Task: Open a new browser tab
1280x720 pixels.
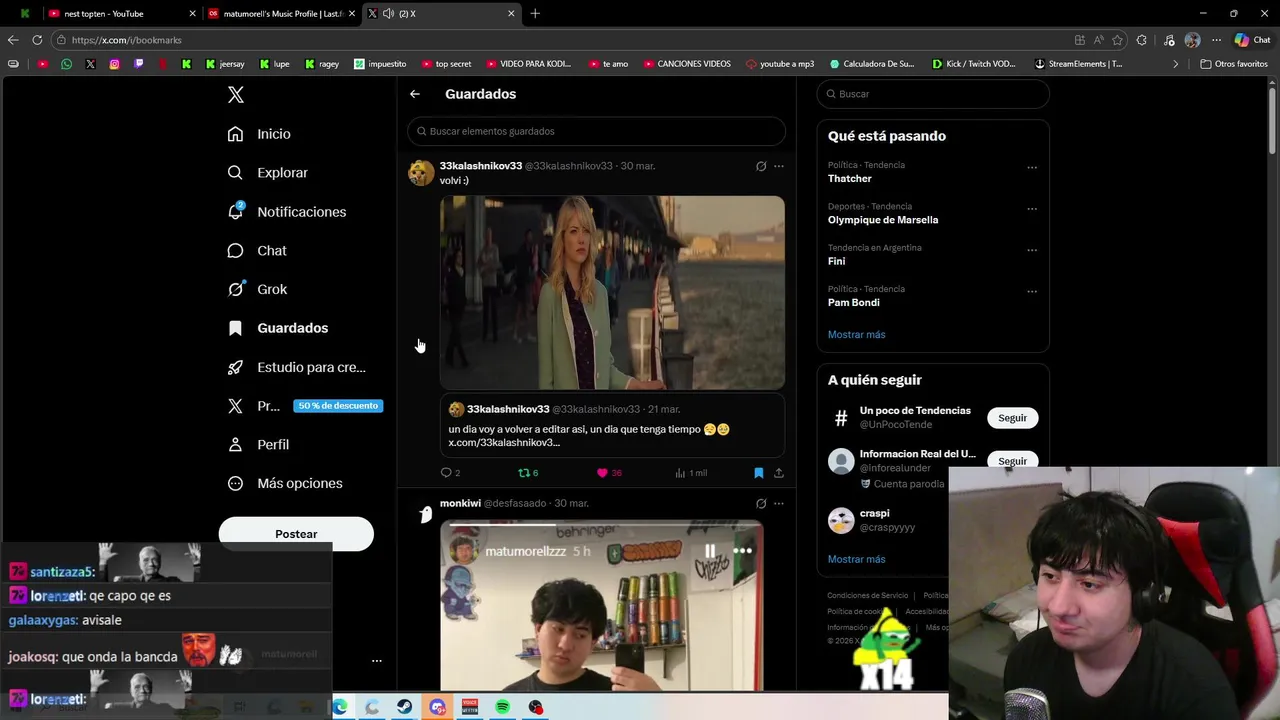Action: [535, 14]
